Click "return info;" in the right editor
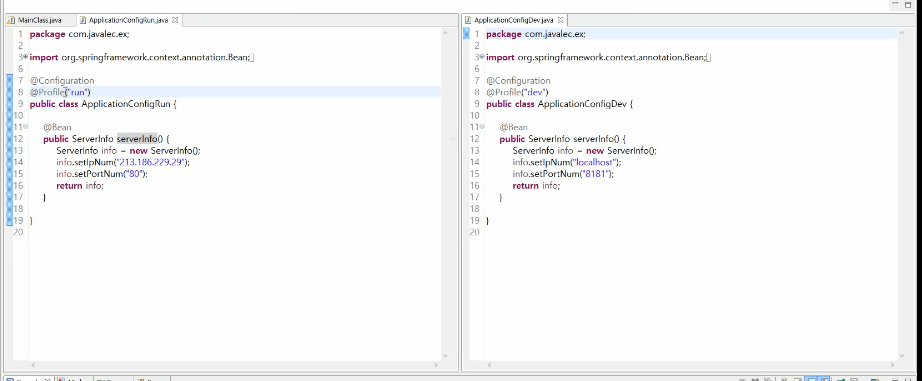 tap(536, 186)
